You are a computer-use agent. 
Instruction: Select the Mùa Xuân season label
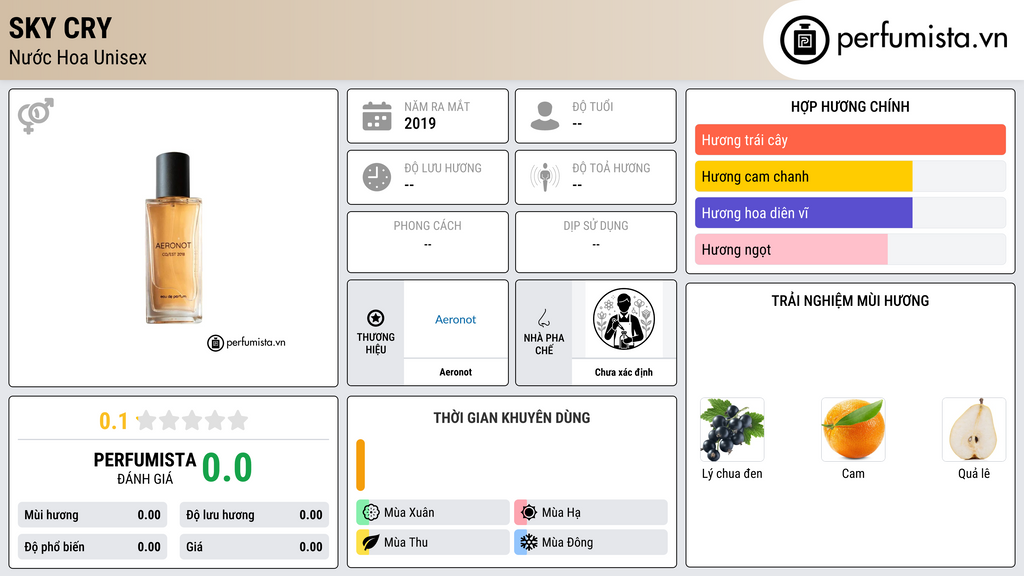[409, 513]
